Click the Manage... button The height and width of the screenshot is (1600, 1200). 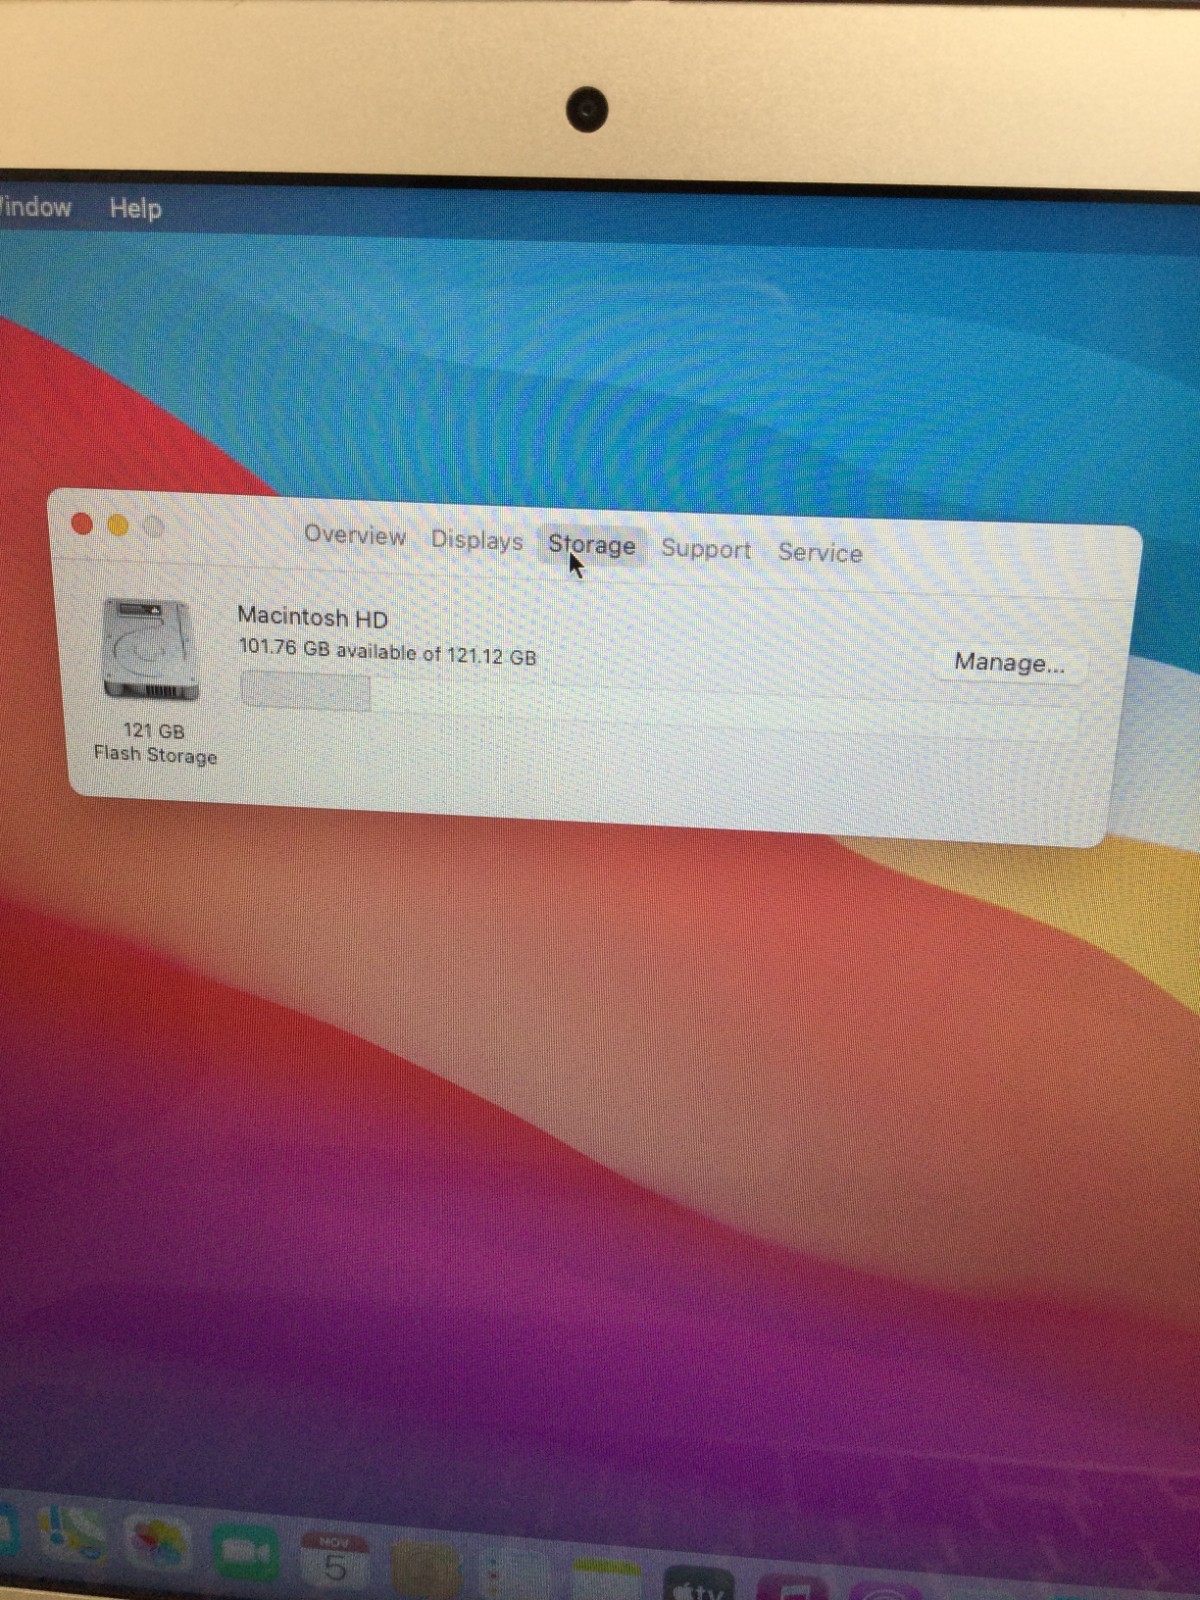pyautogui.click(x=1009, y=662)
